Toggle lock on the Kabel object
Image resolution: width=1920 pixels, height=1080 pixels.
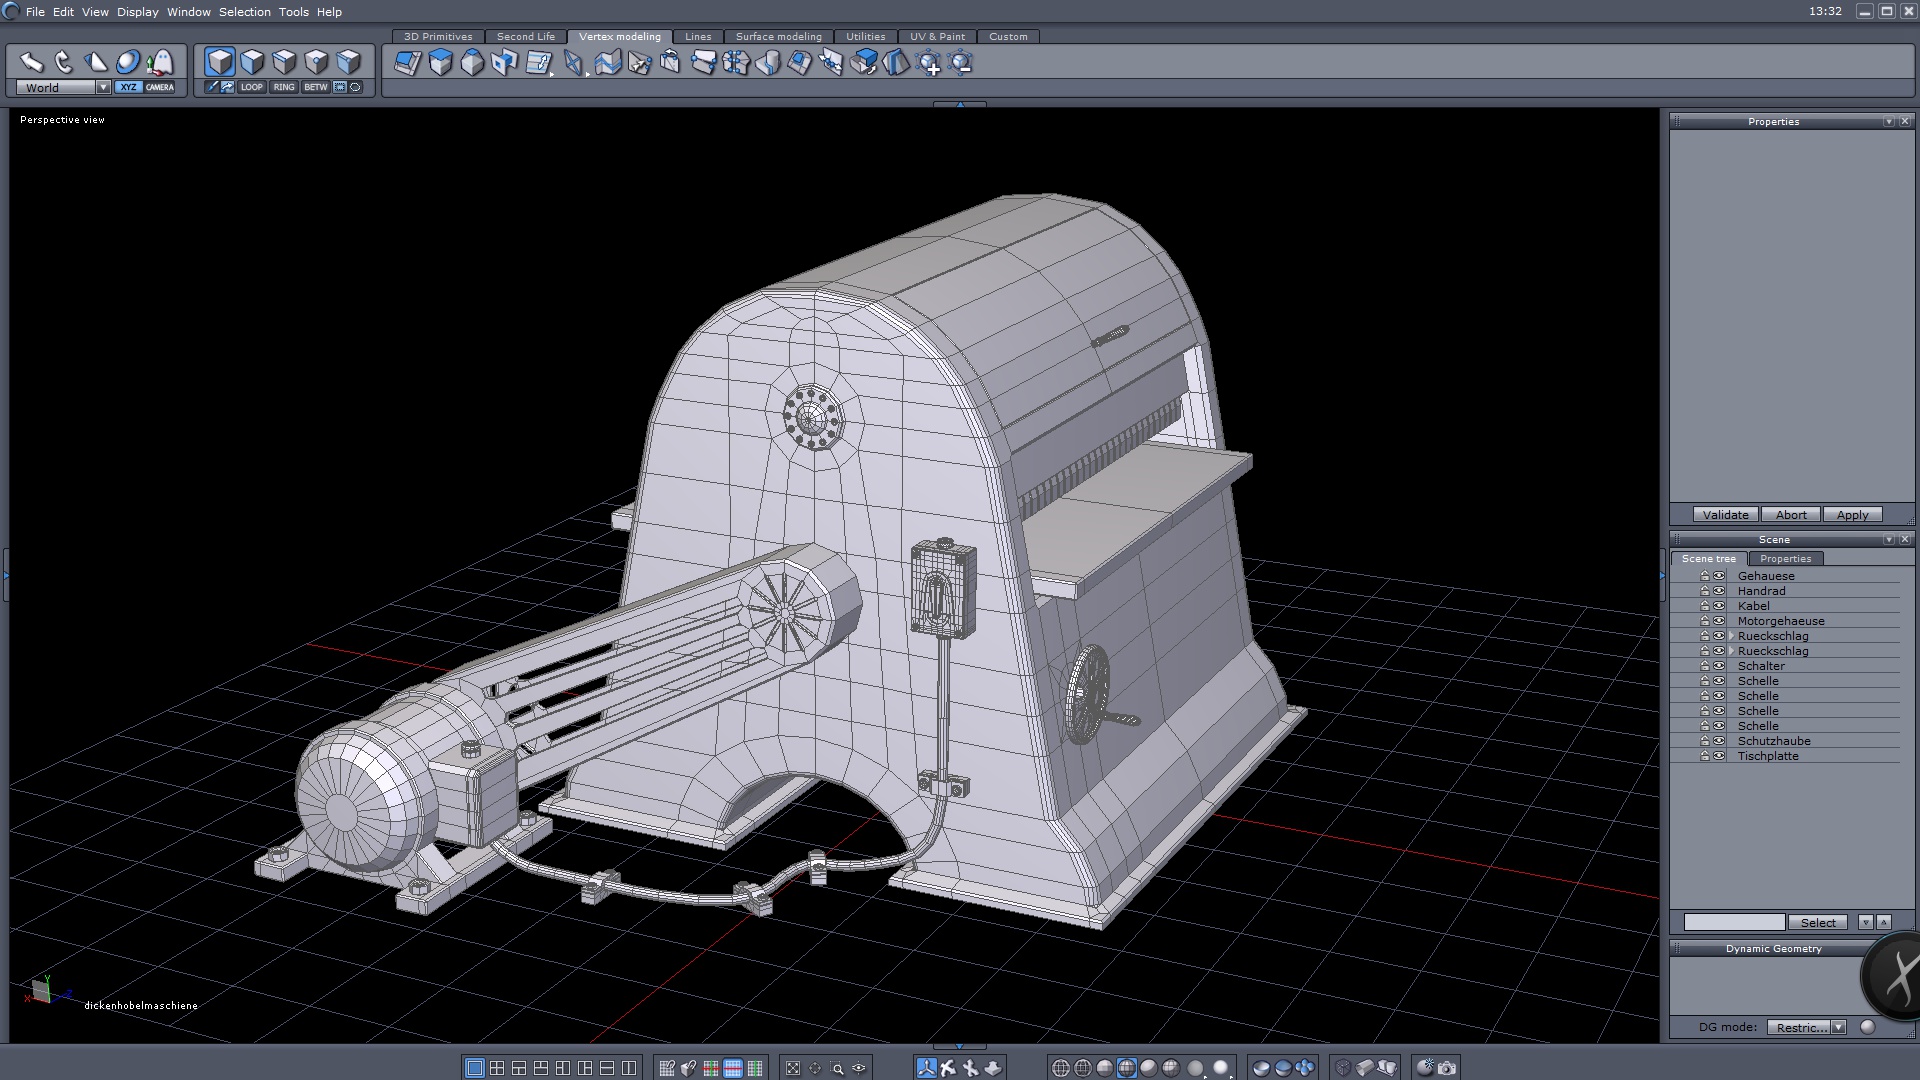[1705, 606]
